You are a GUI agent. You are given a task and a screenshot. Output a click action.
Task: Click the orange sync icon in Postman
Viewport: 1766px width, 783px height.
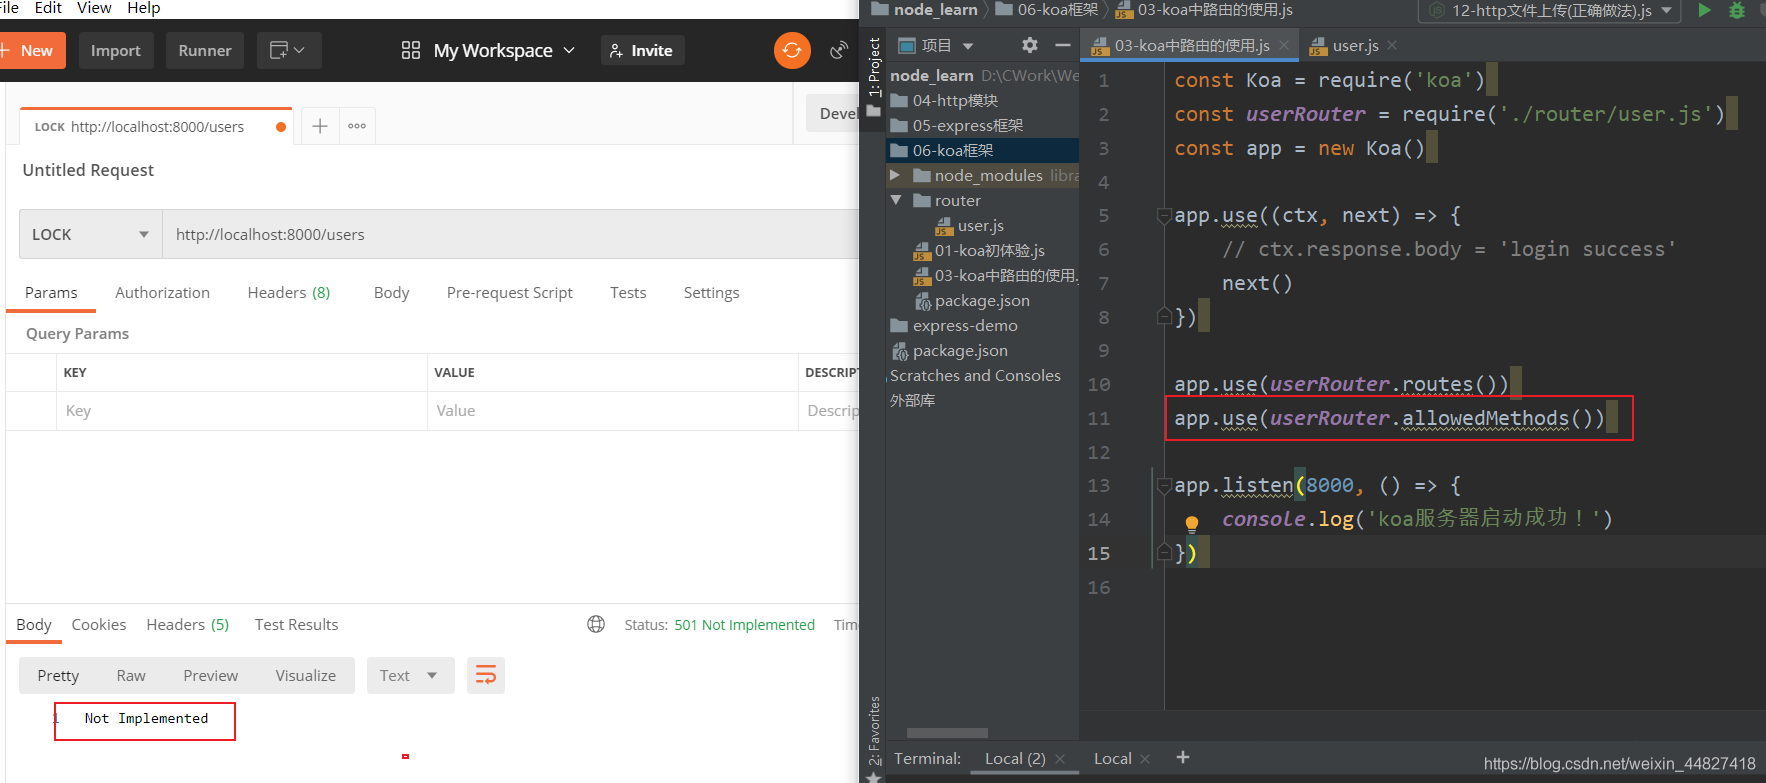(x=792, y=50)
